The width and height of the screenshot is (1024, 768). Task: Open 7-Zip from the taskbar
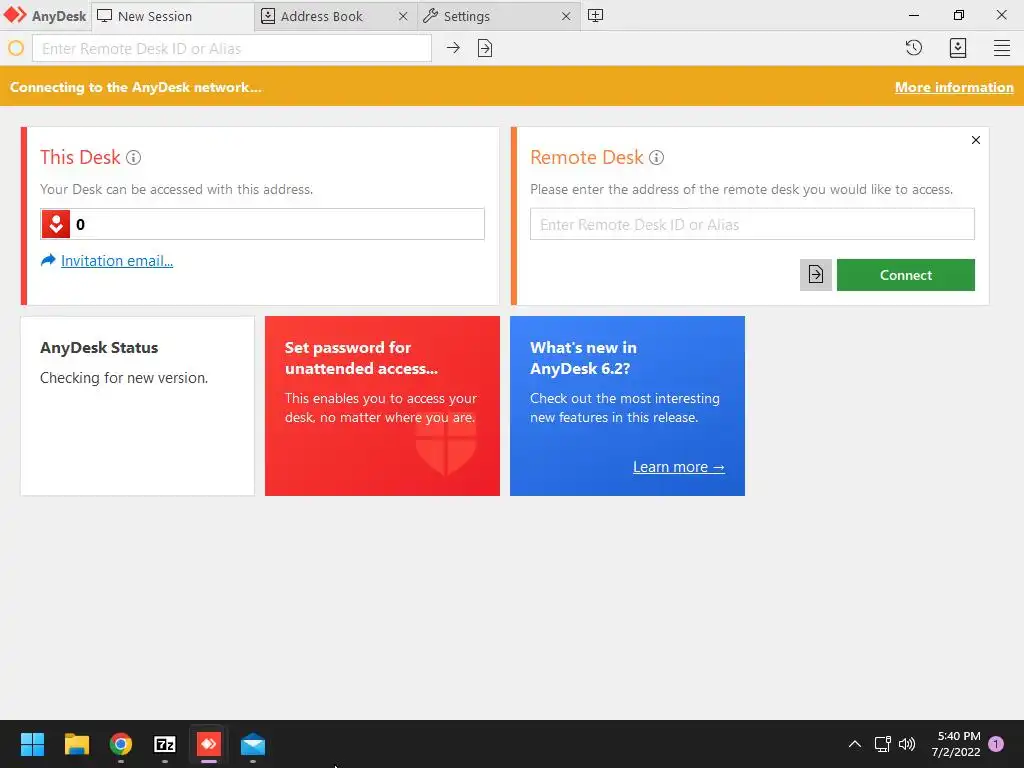165,744
